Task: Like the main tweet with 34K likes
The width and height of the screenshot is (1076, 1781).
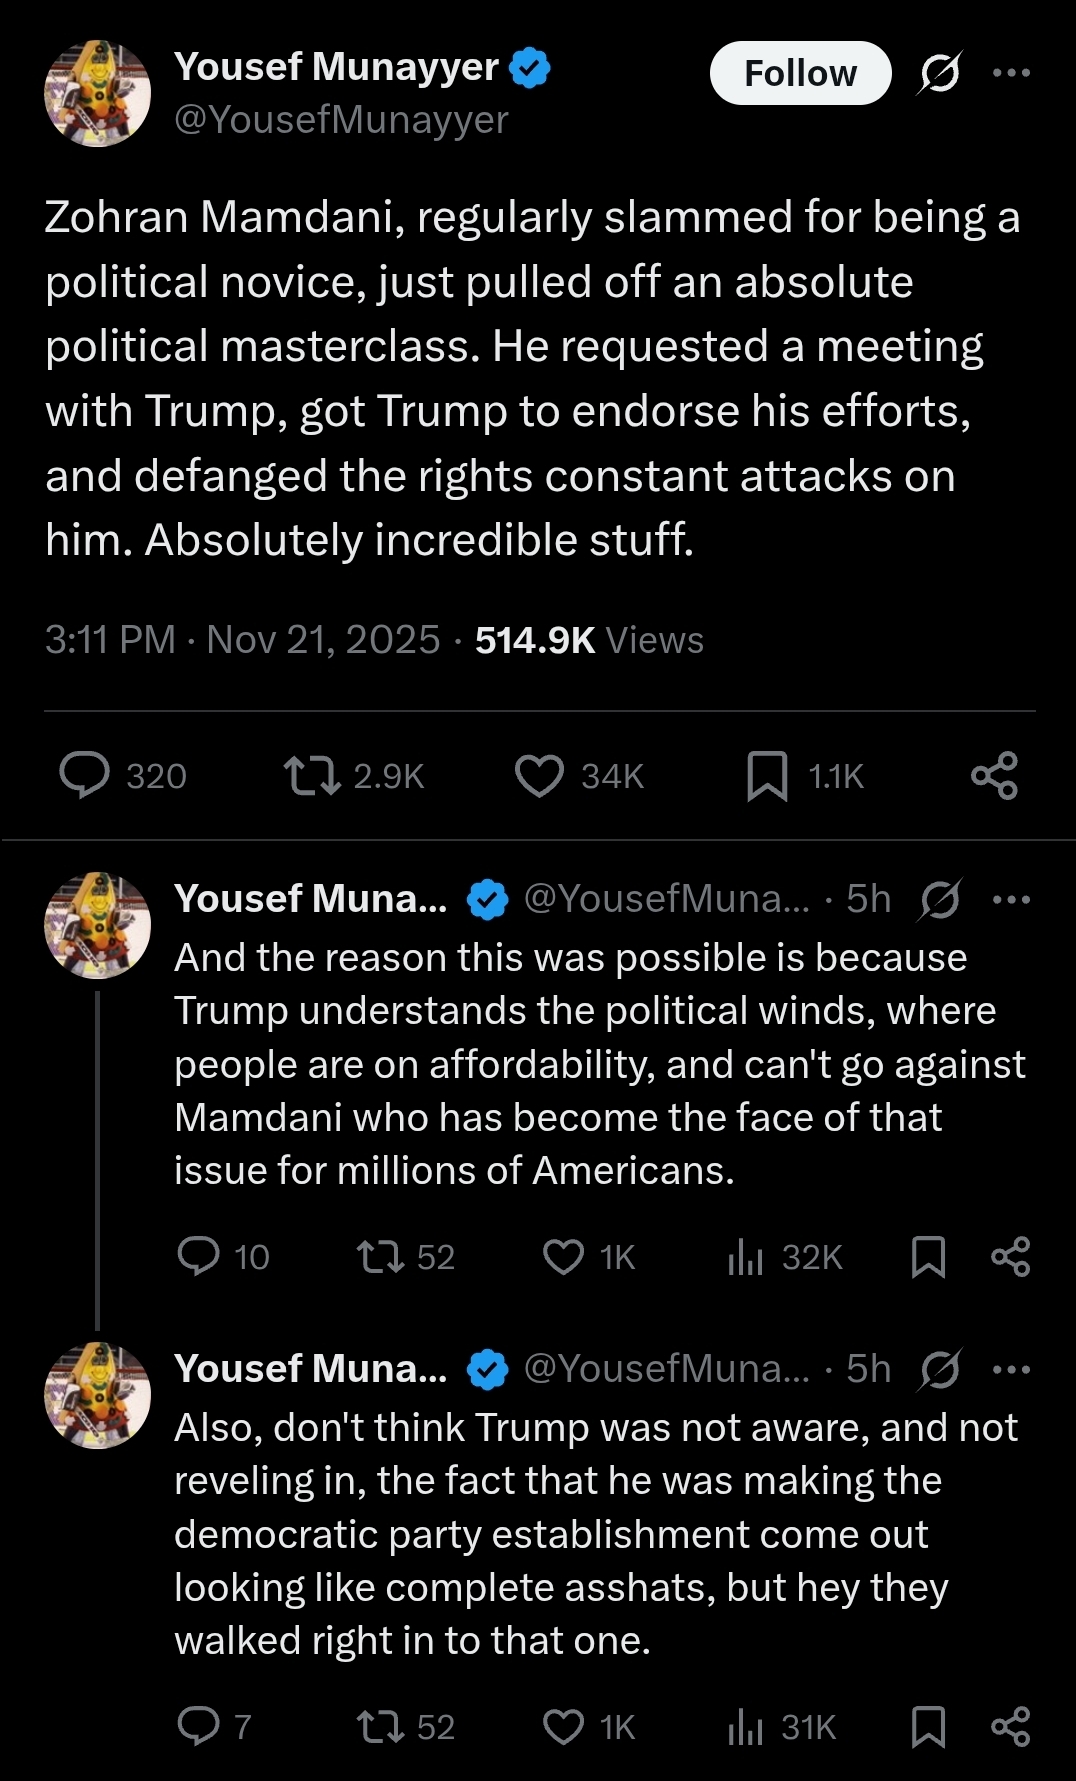Action: (539, 776)
